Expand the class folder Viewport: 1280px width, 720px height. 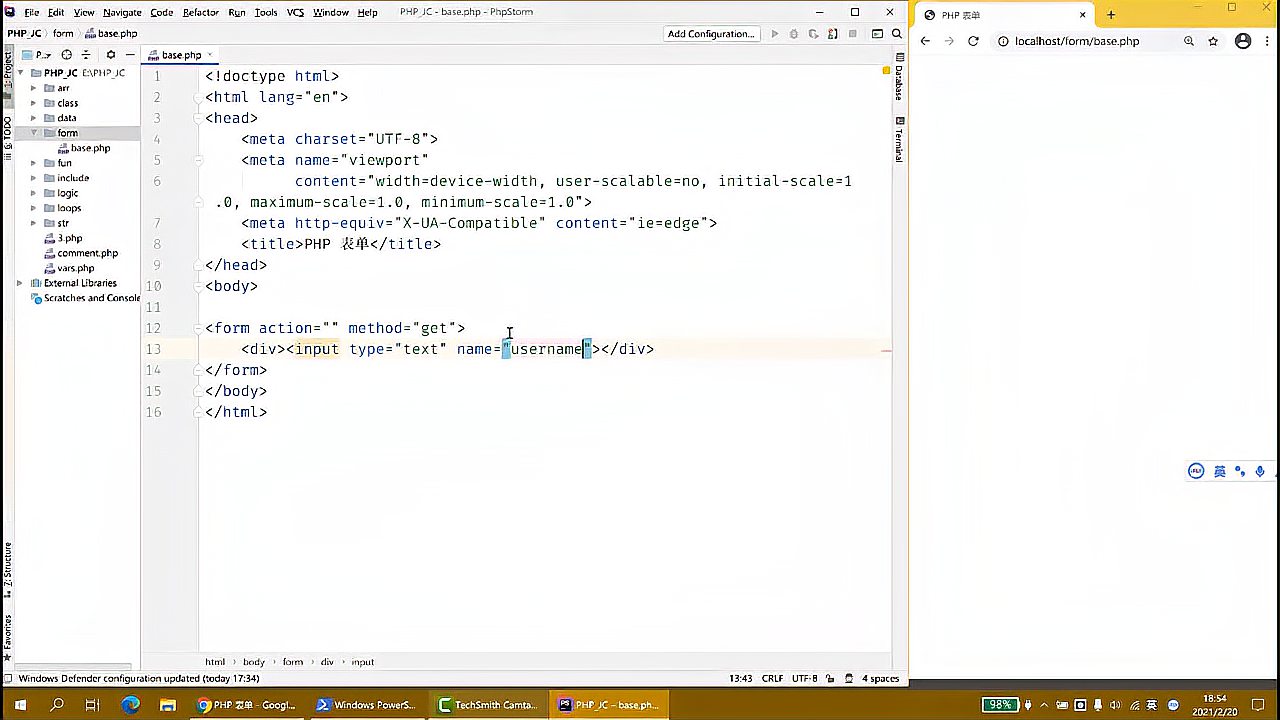[33, 103]
